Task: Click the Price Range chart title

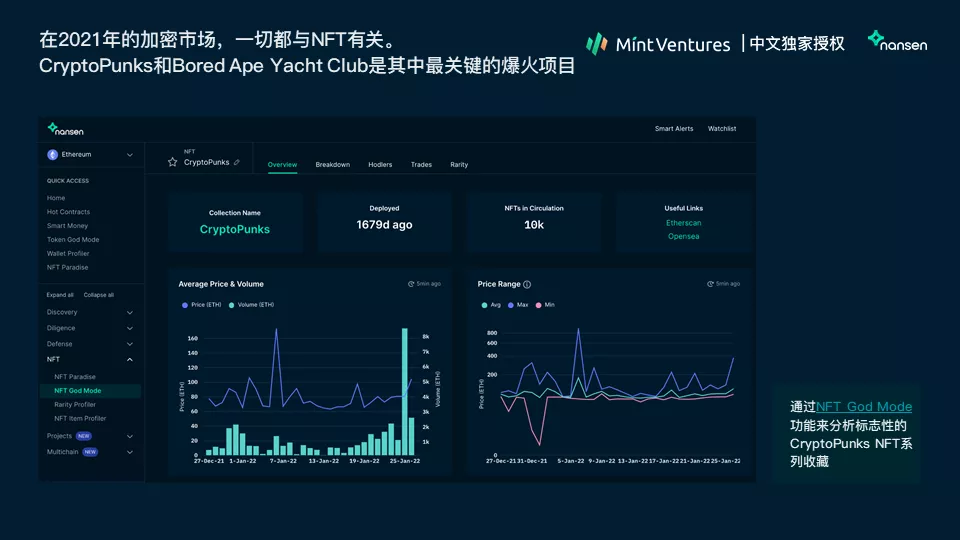Action: 499,284
